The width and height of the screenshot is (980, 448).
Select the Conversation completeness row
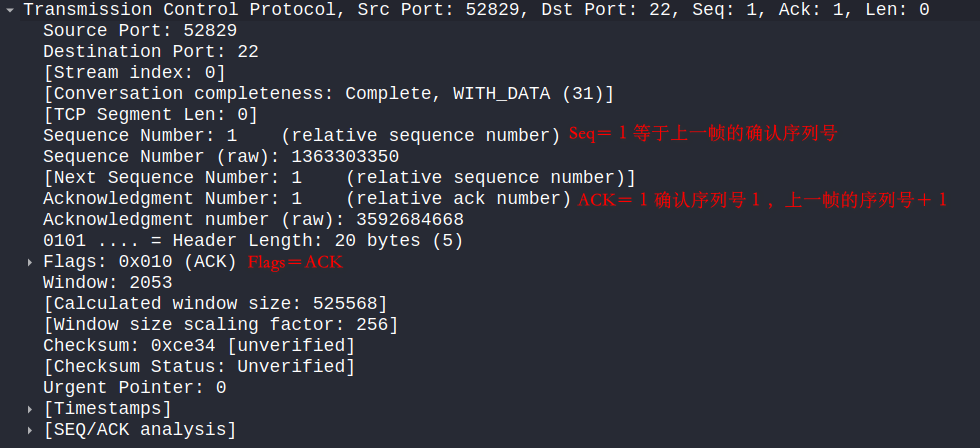[x=329, y=94]
